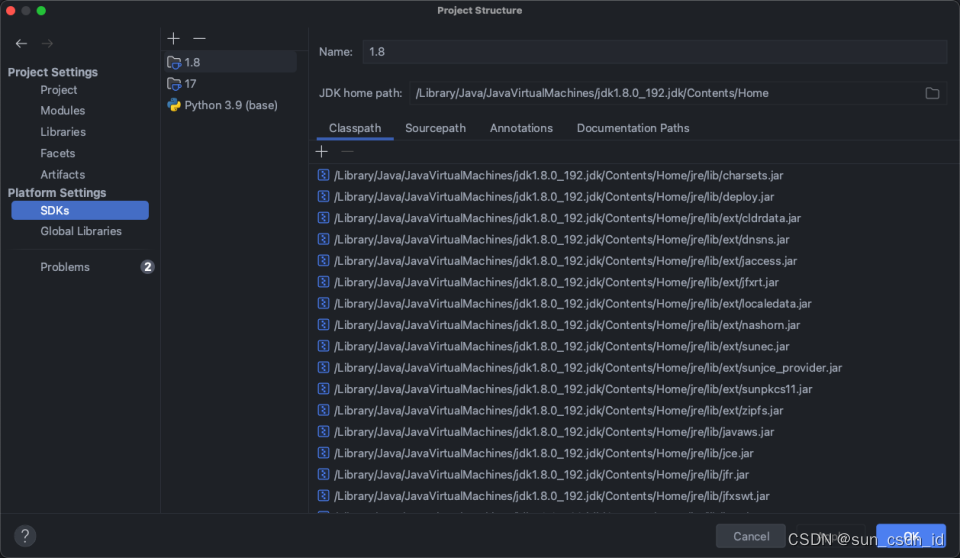Select Python 3.9 (base) SDK entry
Image resolution: width=960 pixels, height=558 pixels.
(231, 105)
